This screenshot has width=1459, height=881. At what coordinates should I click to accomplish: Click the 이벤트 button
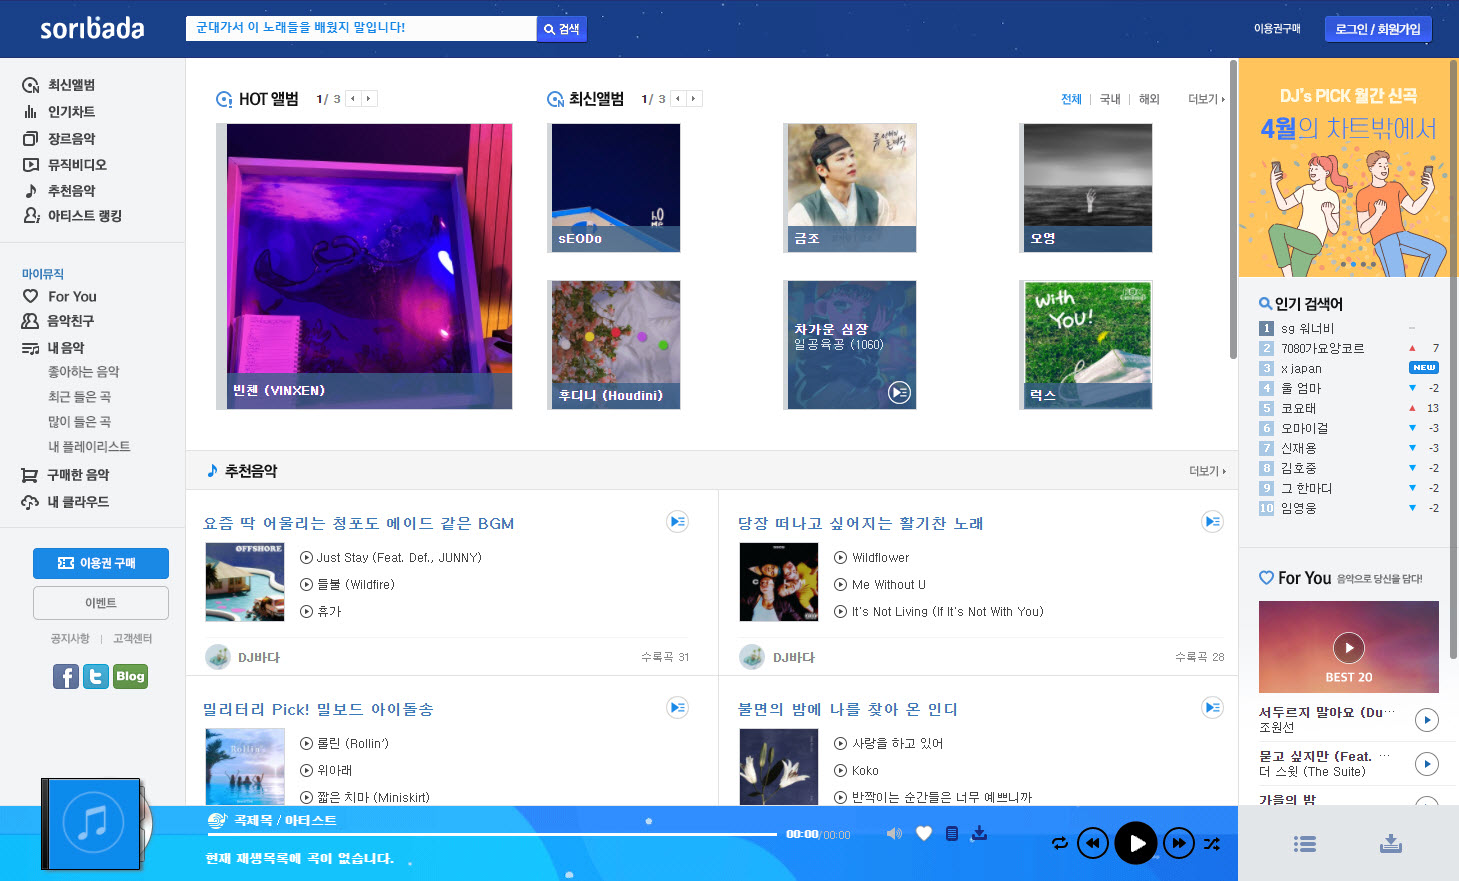click(101, 603)
